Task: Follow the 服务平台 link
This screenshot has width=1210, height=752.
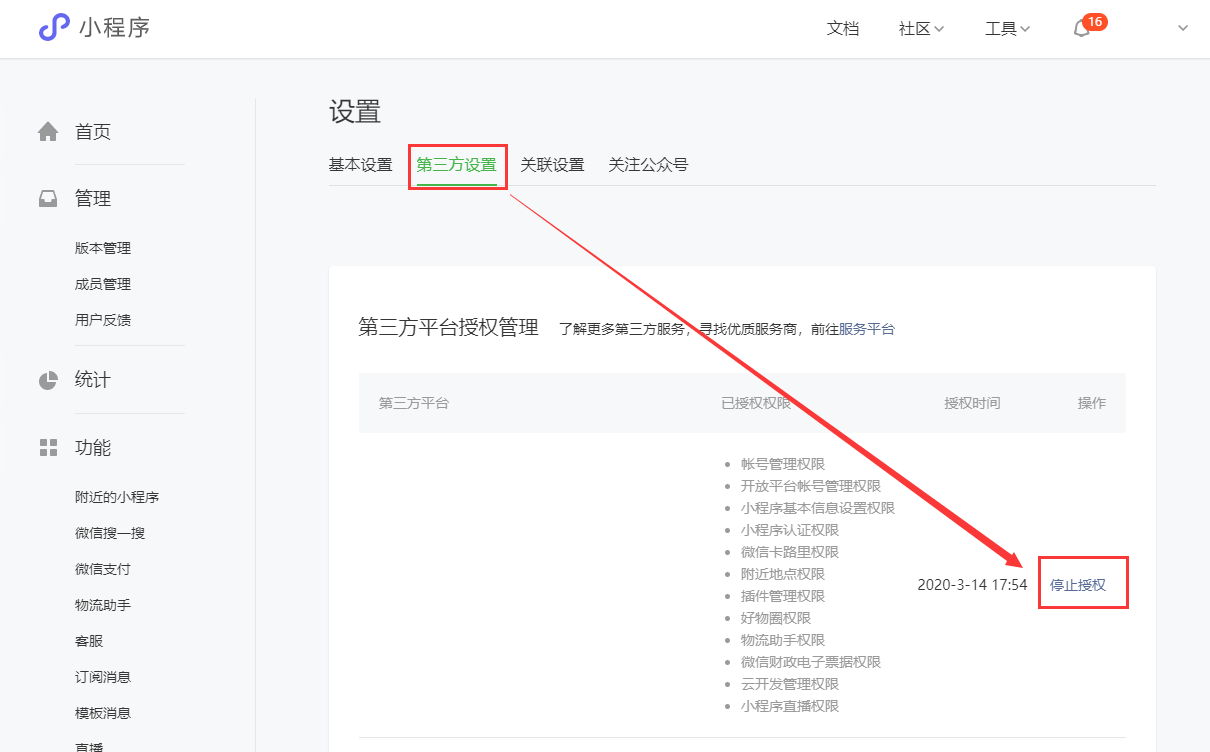Action: 867,329
